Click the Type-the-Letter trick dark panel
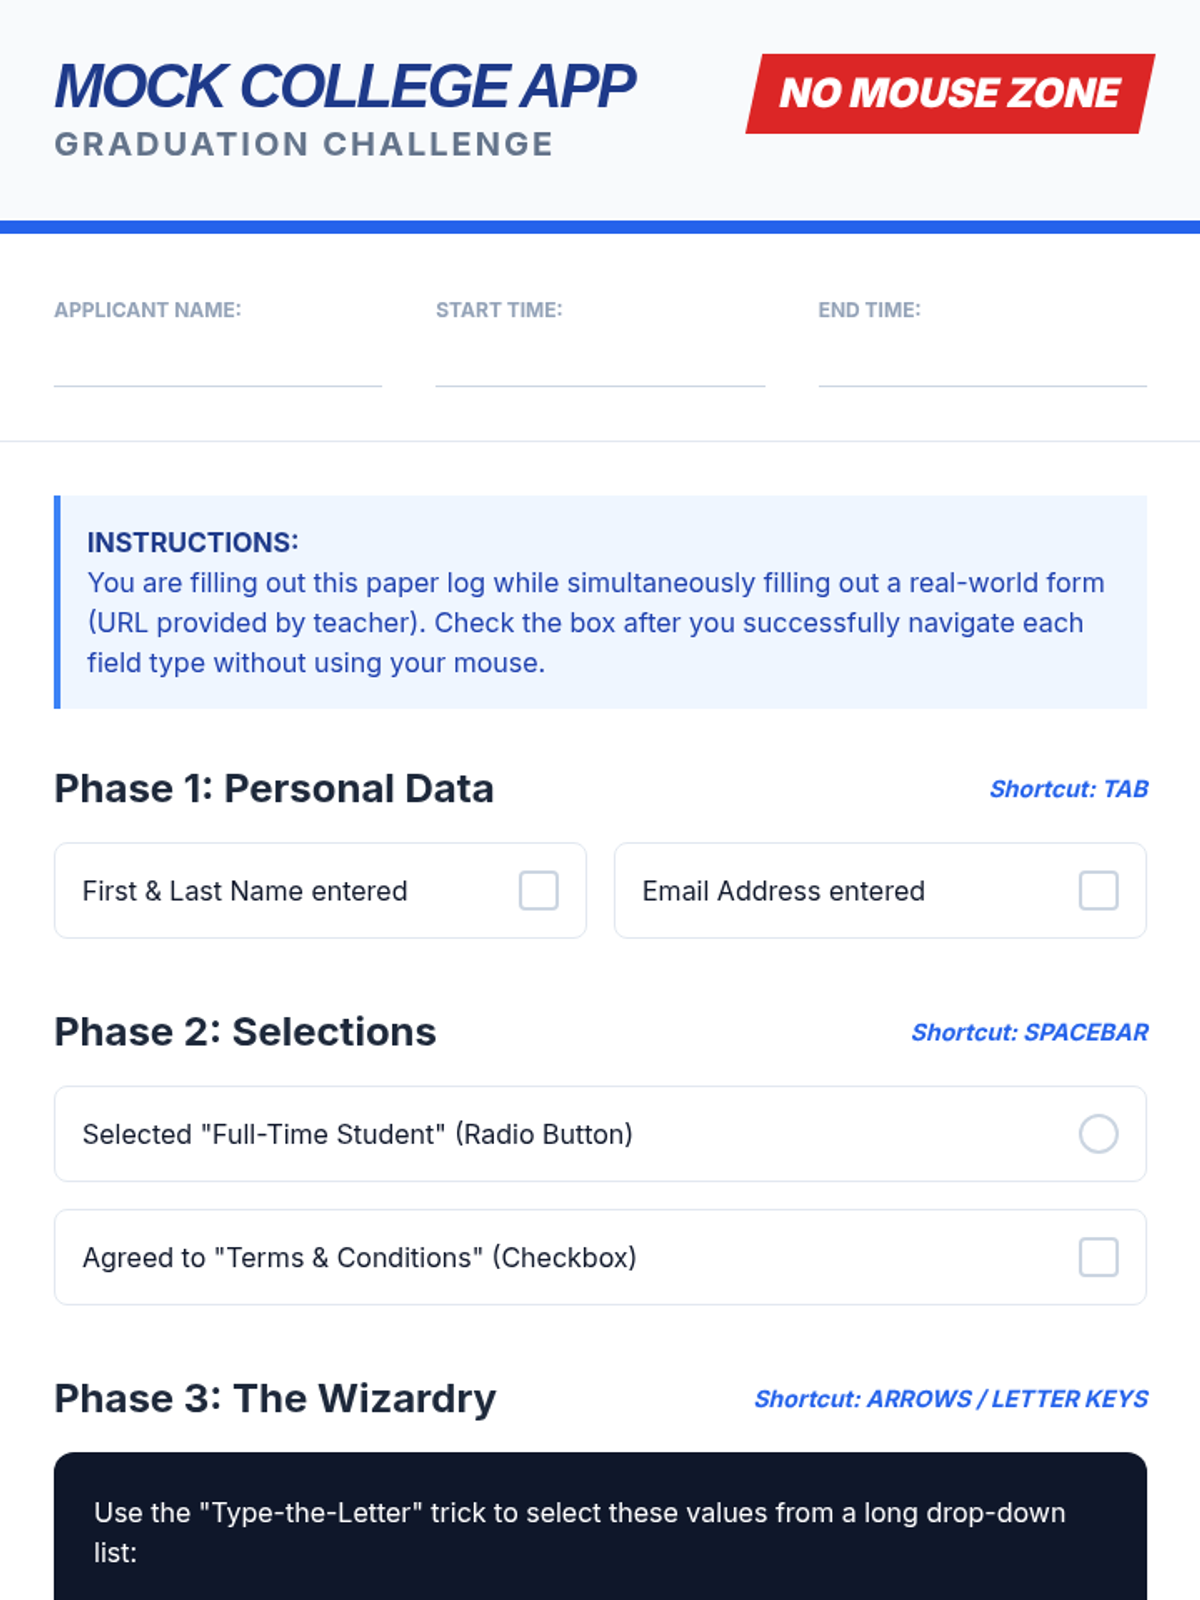 [600, 1526]
